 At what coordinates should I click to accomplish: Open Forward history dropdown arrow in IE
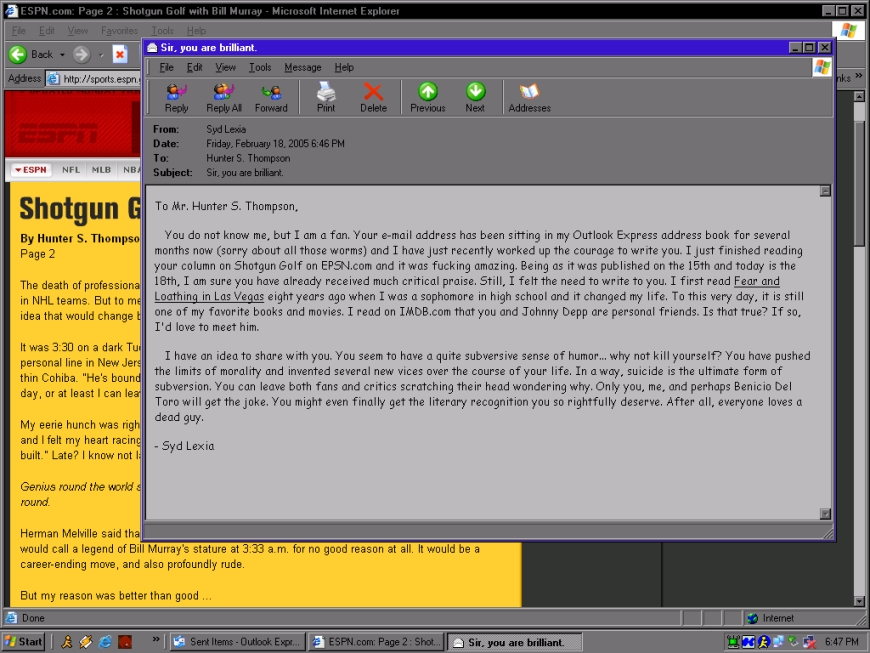(x=100, y=55)
